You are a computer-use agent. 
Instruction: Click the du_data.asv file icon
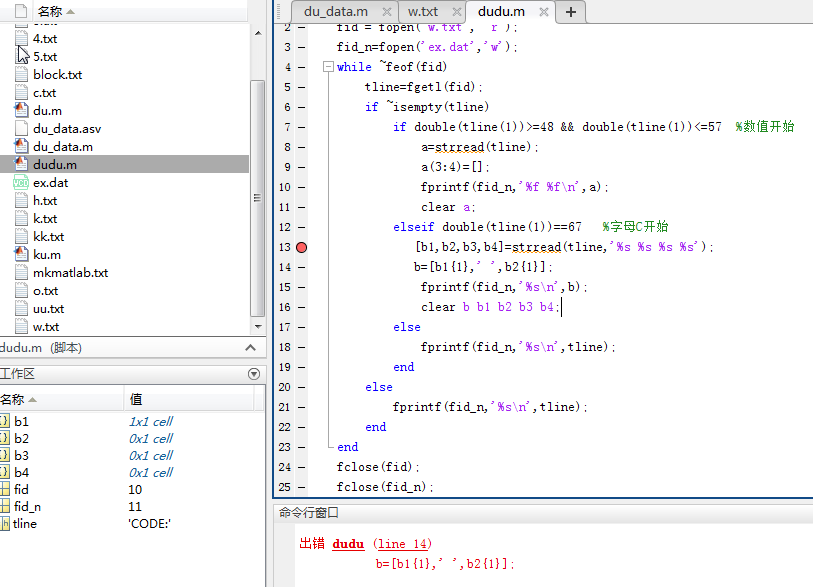click(21, 129)
